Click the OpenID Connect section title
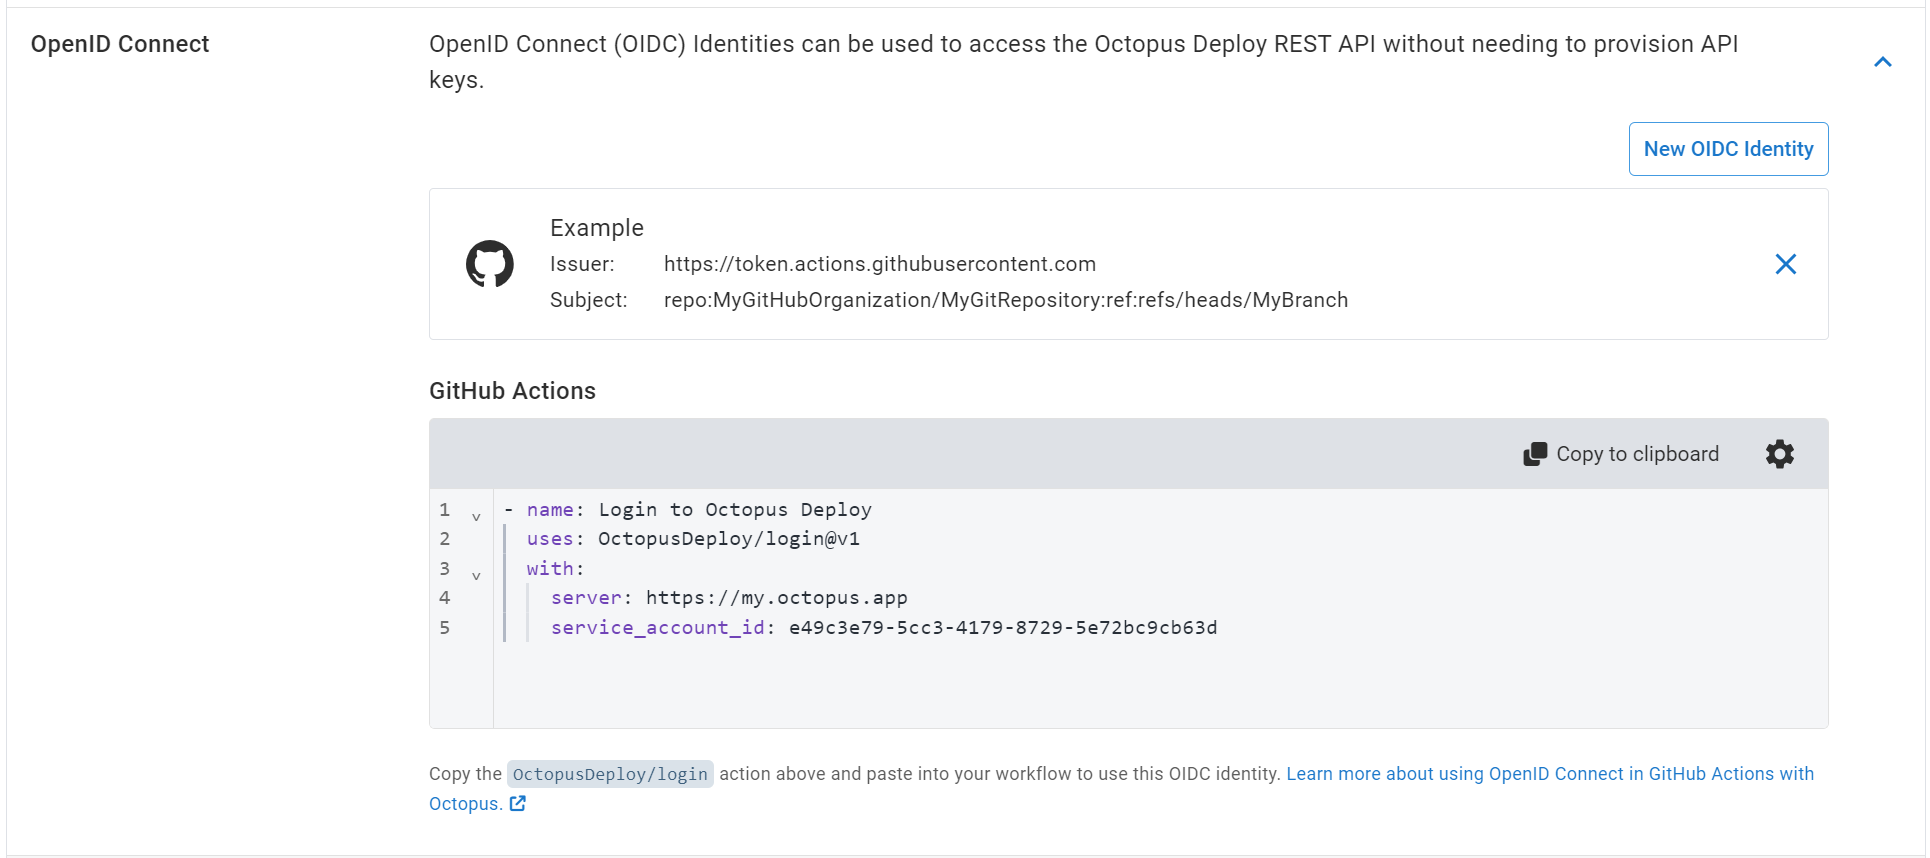 click(120, 44)
